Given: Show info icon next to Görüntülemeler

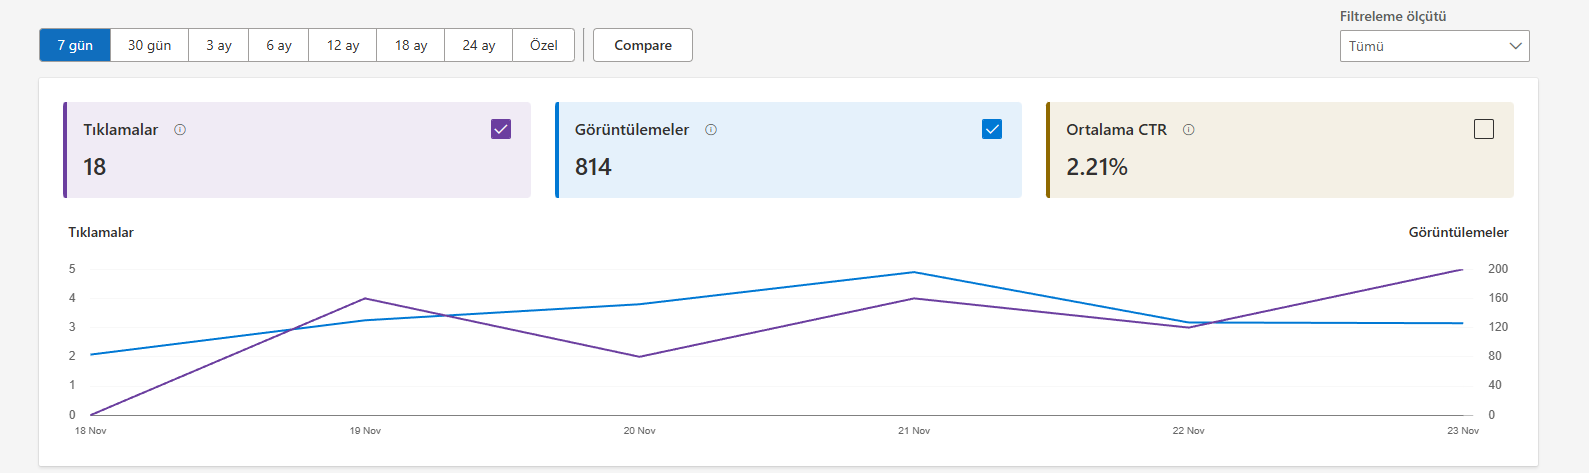Looking at the screenshot, I should [711, 130].
